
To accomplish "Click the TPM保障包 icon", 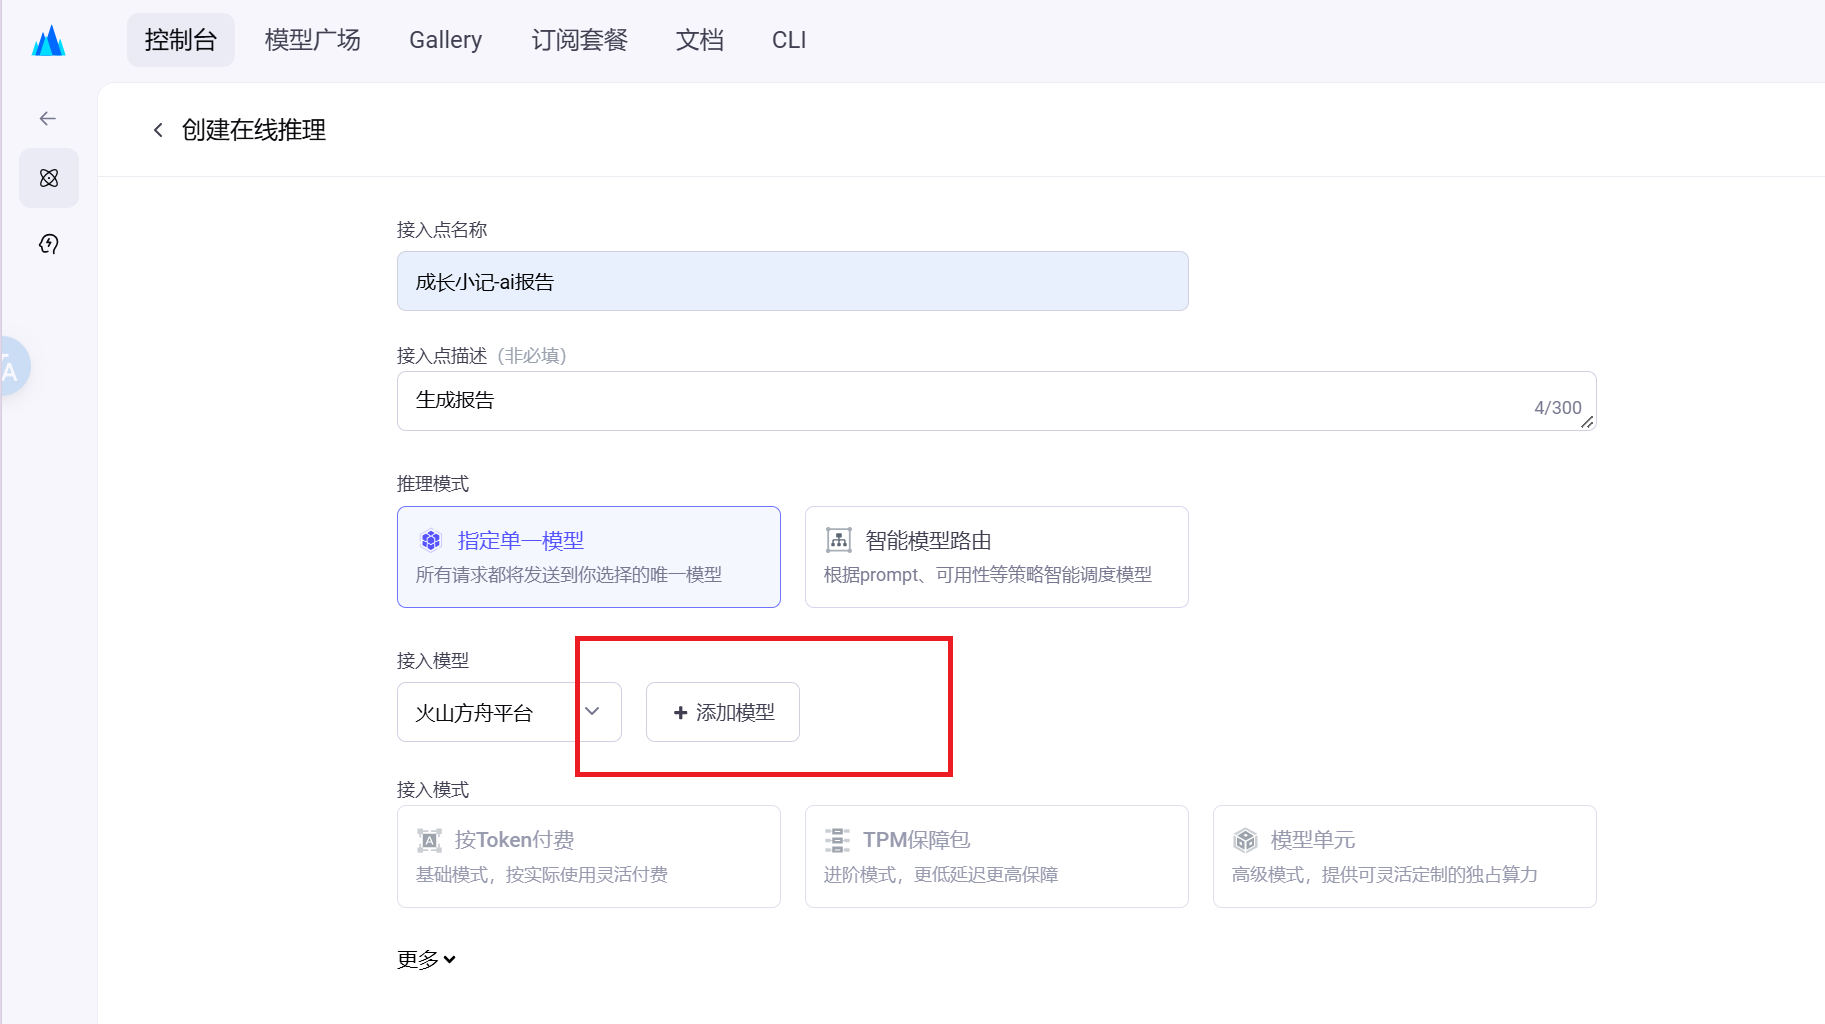I will pos(837,840).
